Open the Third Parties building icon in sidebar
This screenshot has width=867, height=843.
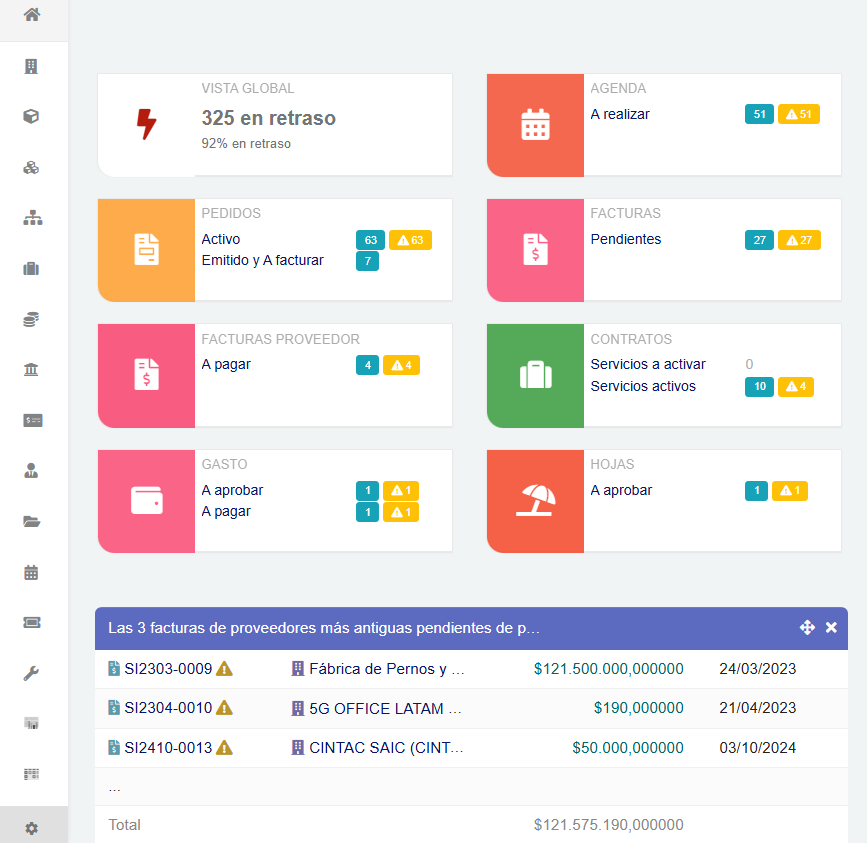point(31,67)
